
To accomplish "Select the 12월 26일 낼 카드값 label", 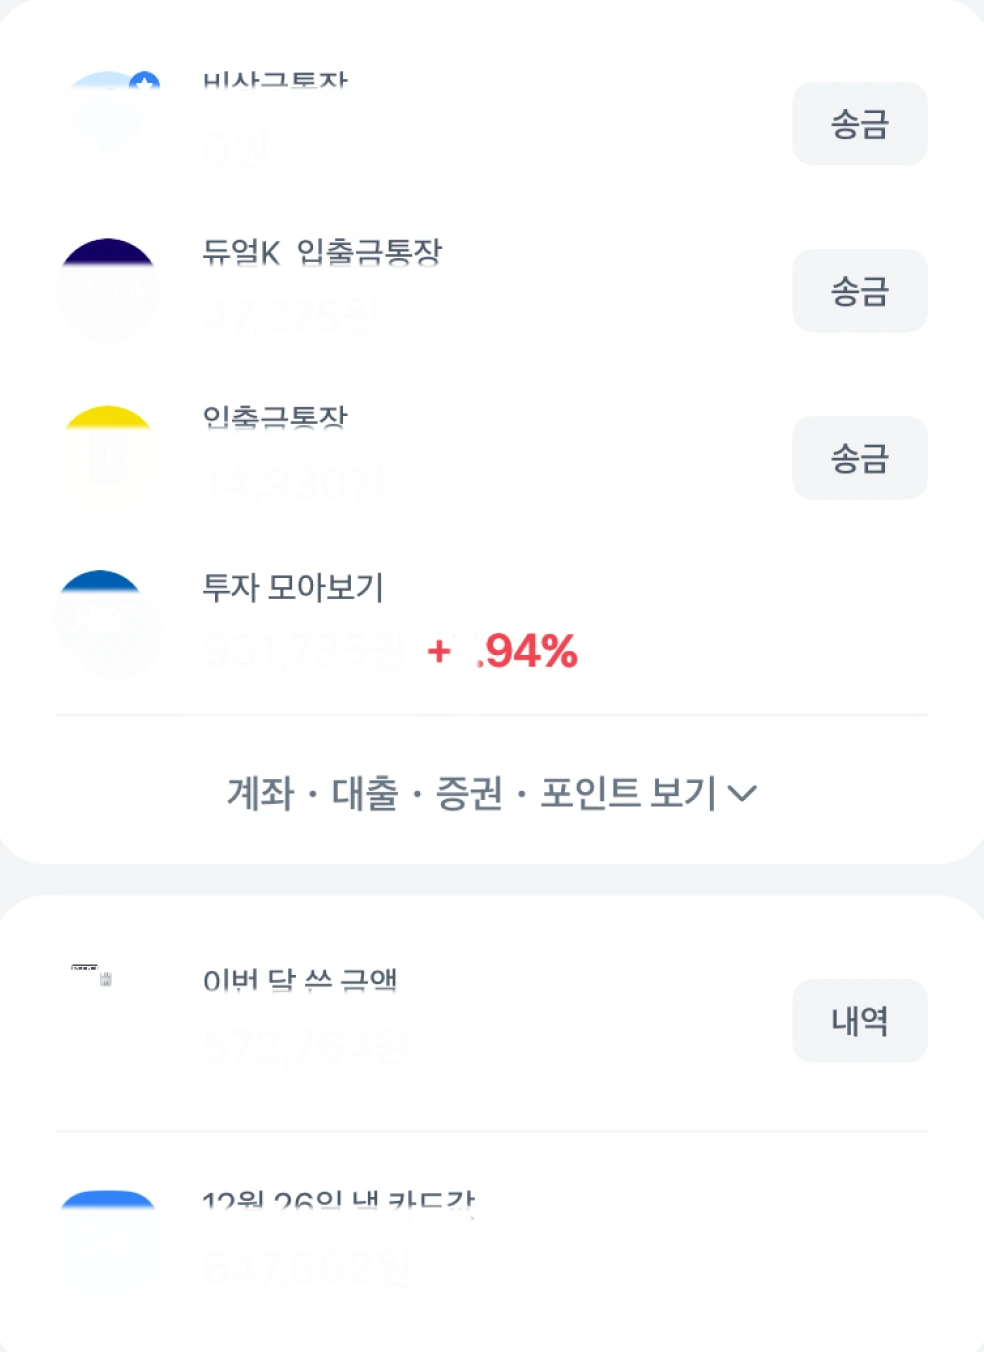I will pos(338,1202).
